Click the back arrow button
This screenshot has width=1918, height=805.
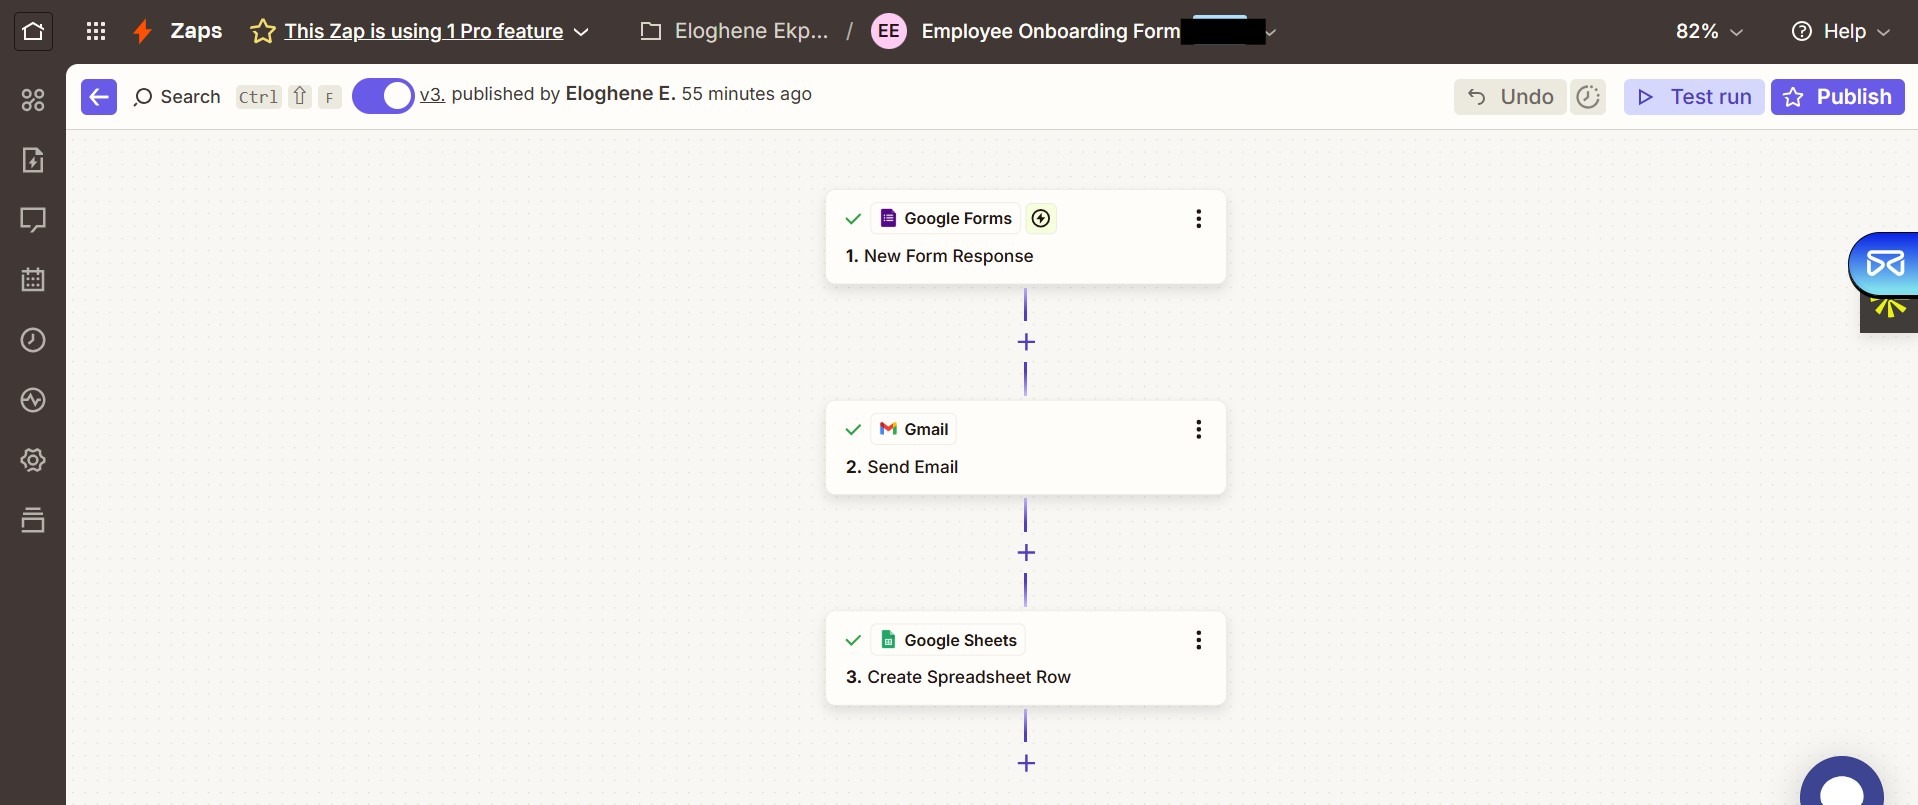pos(99,97)
